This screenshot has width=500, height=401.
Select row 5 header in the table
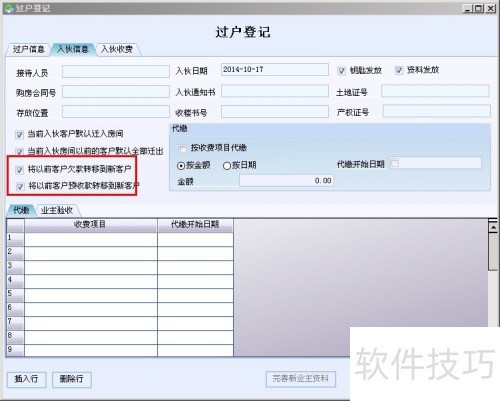15,295
